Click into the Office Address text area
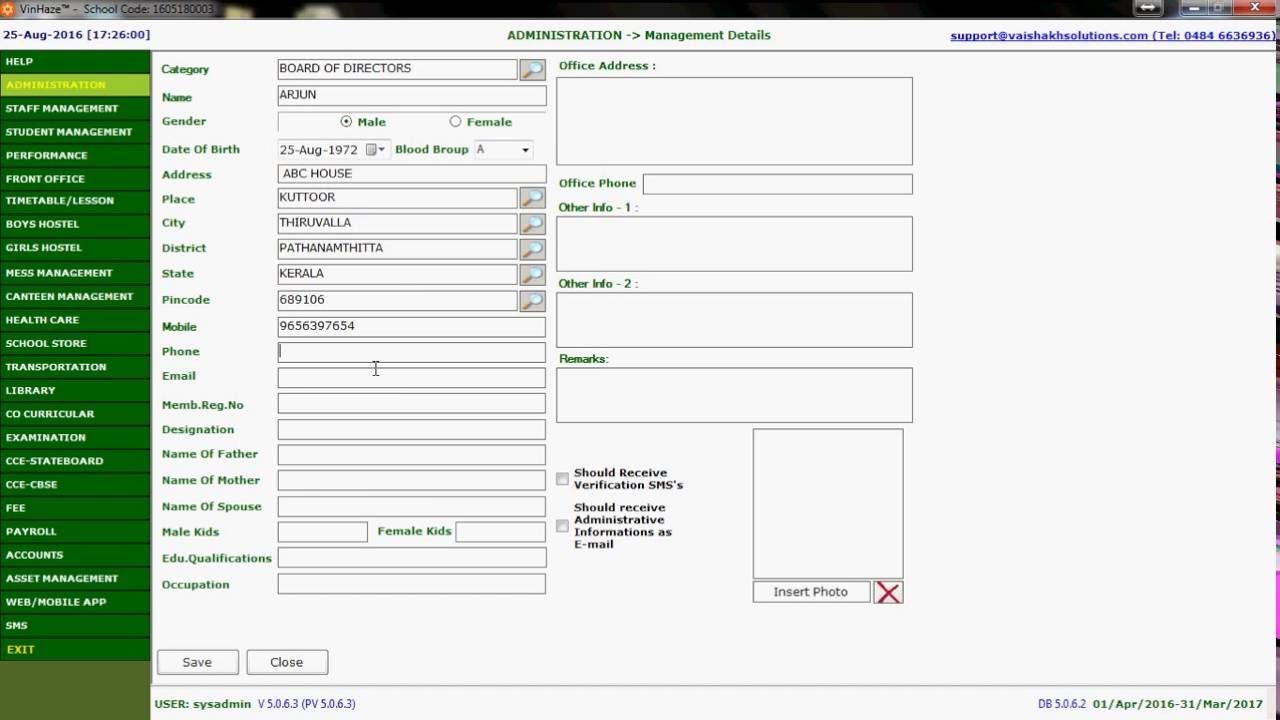The width and height of the screenshot is (1280, 720). pyautogui.click(x=734, y=121)
